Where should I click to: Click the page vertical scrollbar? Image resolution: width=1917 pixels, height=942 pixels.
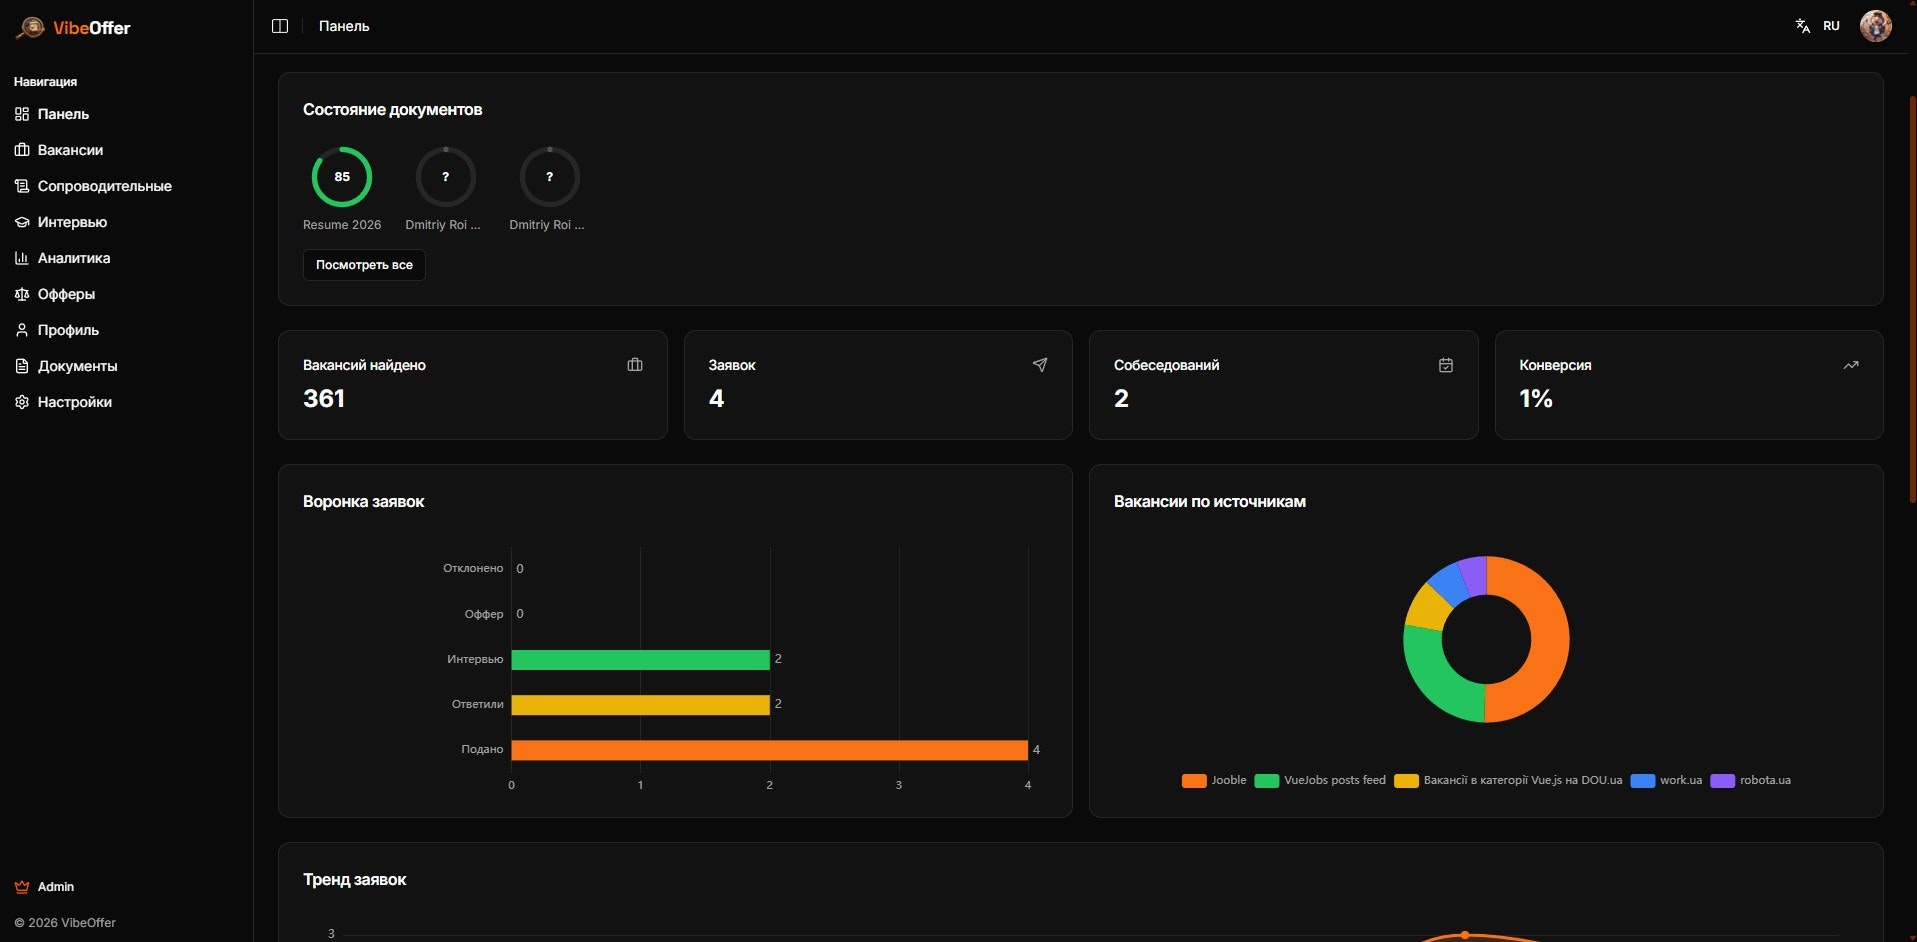(x=1912, y=300)
